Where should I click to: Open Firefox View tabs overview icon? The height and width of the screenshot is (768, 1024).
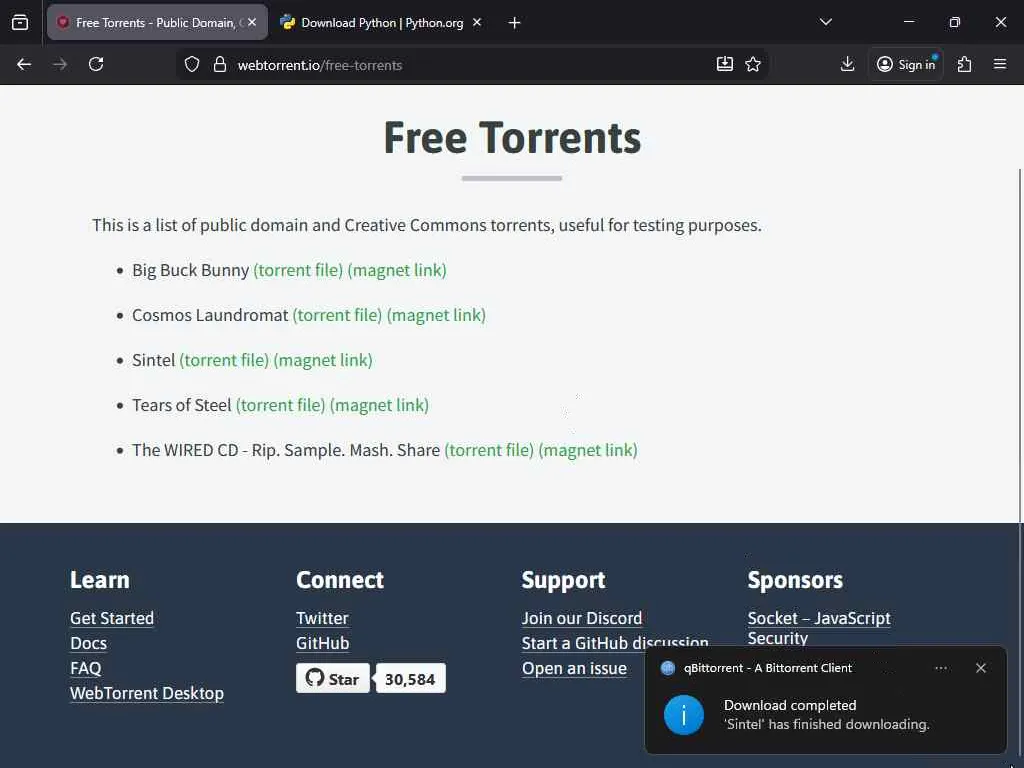click(x=20, y=22)
